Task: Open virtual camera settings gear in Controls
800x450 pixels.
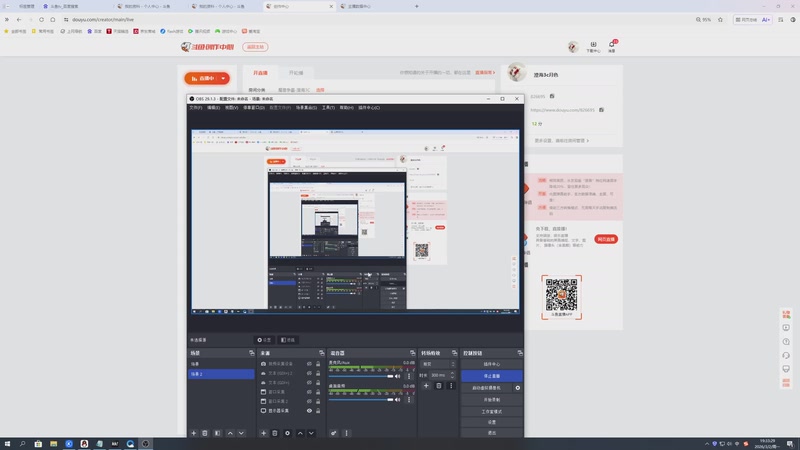Action: point(517,388)
